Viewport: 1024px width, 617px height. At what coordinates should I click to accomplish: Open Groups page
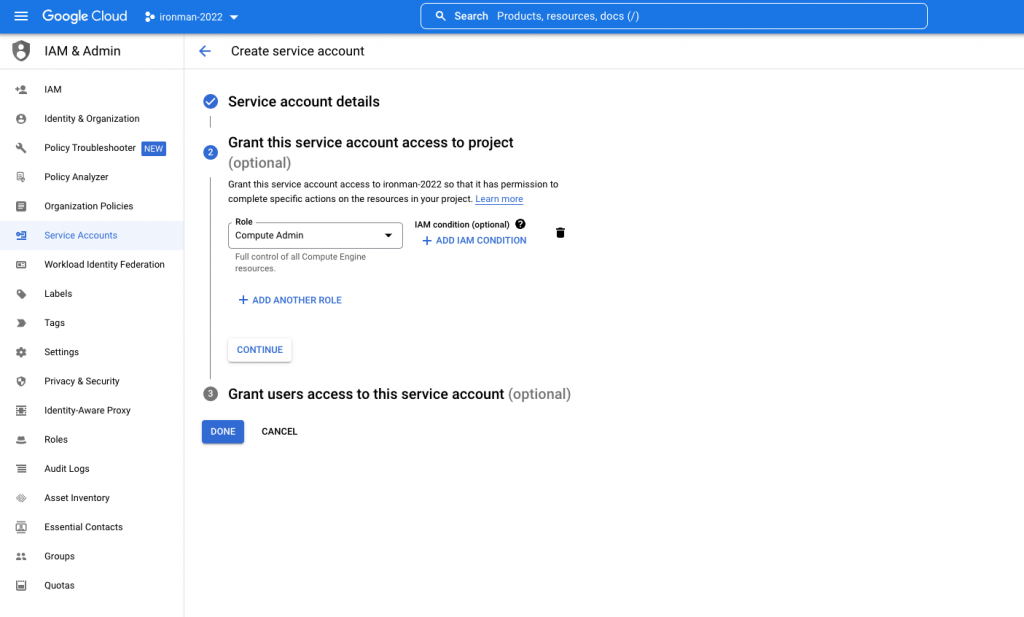[x=59, y=556]
